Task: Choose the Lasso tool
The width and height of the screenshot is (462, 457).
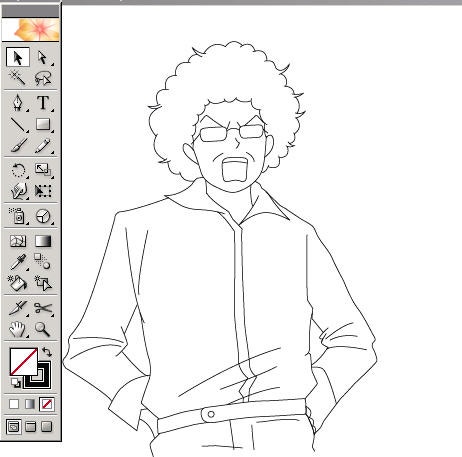Action: pyautogui.click(x=43, y=78)
